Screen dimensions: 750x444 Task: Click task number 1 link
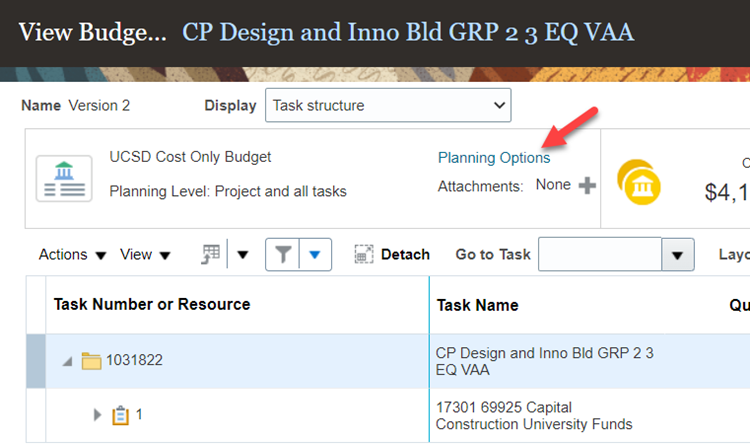coord(139,415)
